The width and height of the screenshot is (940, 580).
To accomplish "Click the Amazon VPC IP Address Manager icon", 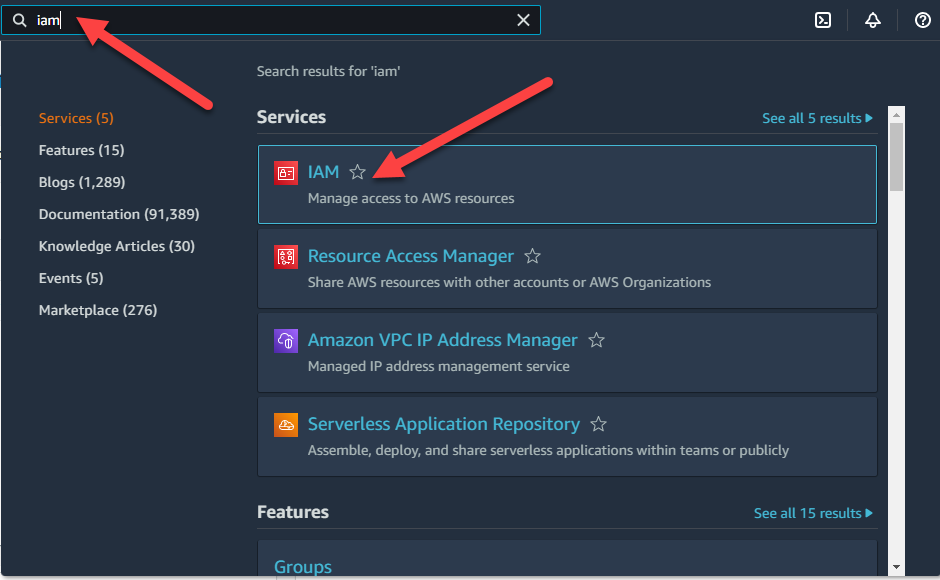I will (x=286, y=341).
